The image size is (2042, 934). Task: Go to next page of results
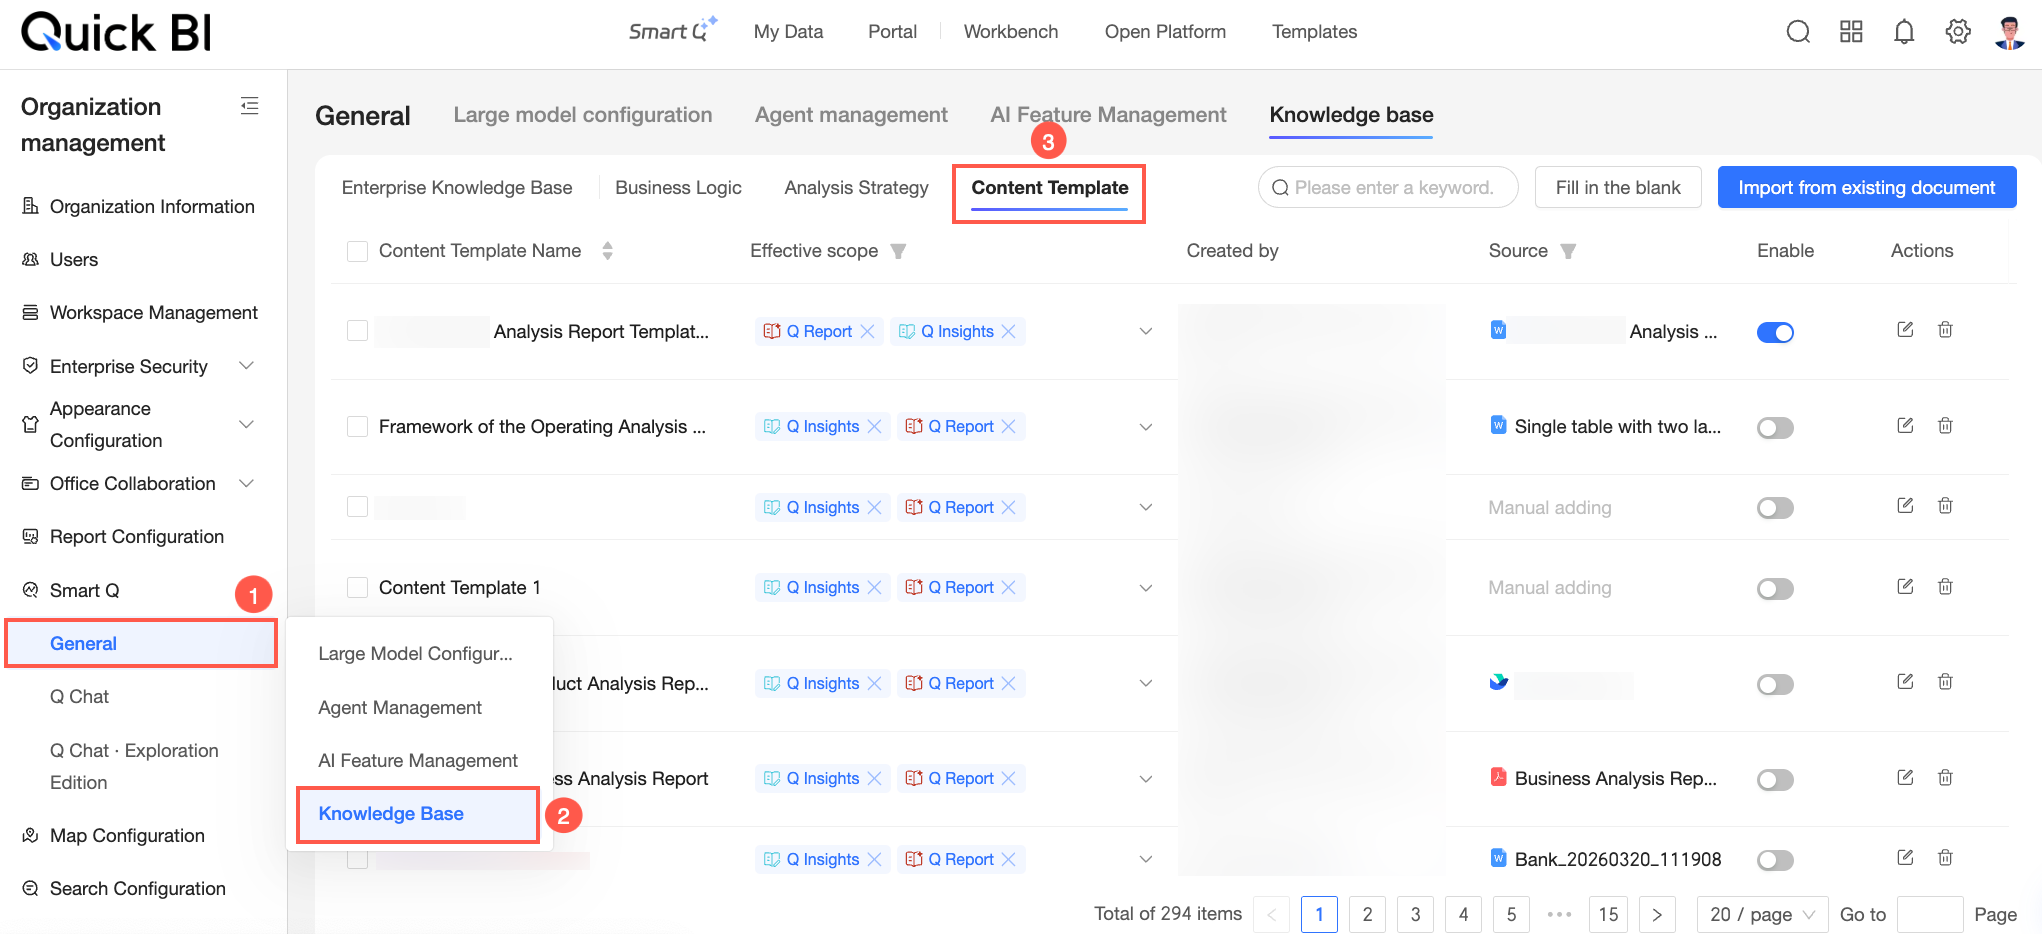pyautogui.click(x=1657, y=915)
